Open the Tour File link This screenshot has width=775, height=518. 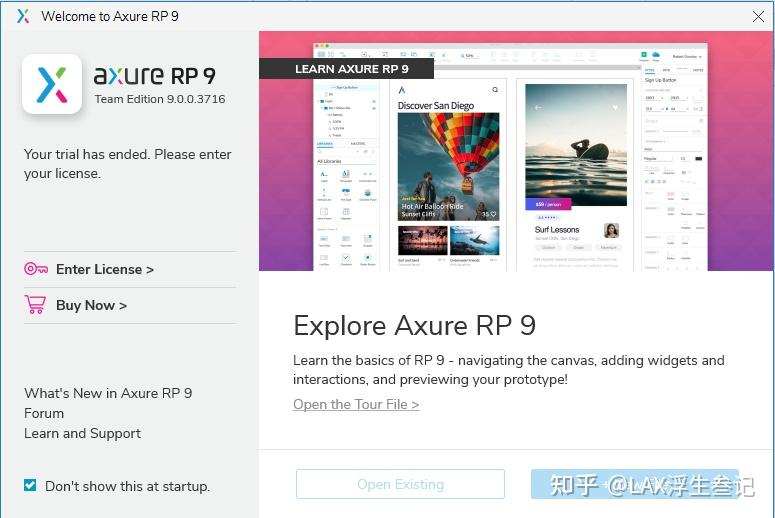pos(356,404)
